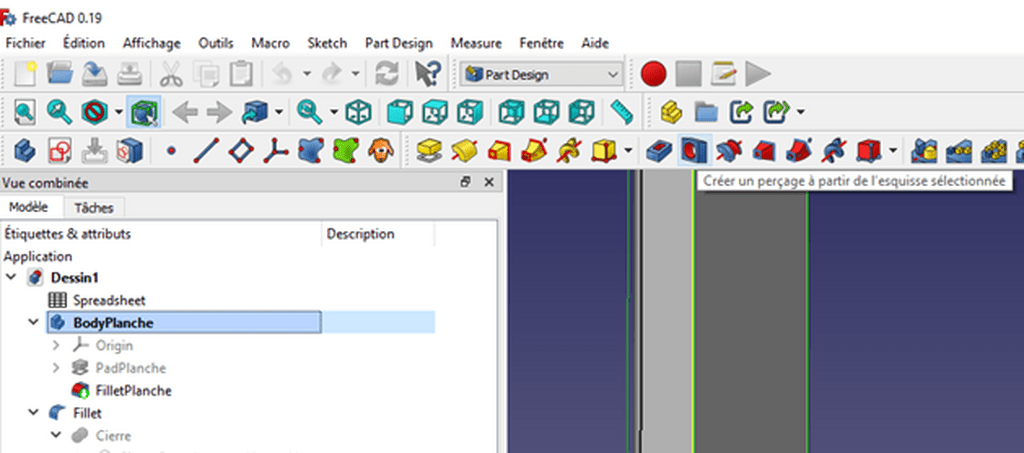Start macro recording with red circle
The height and width of the screenshot is (453, 1024).
pyautogui.click(x=653, y=74)
